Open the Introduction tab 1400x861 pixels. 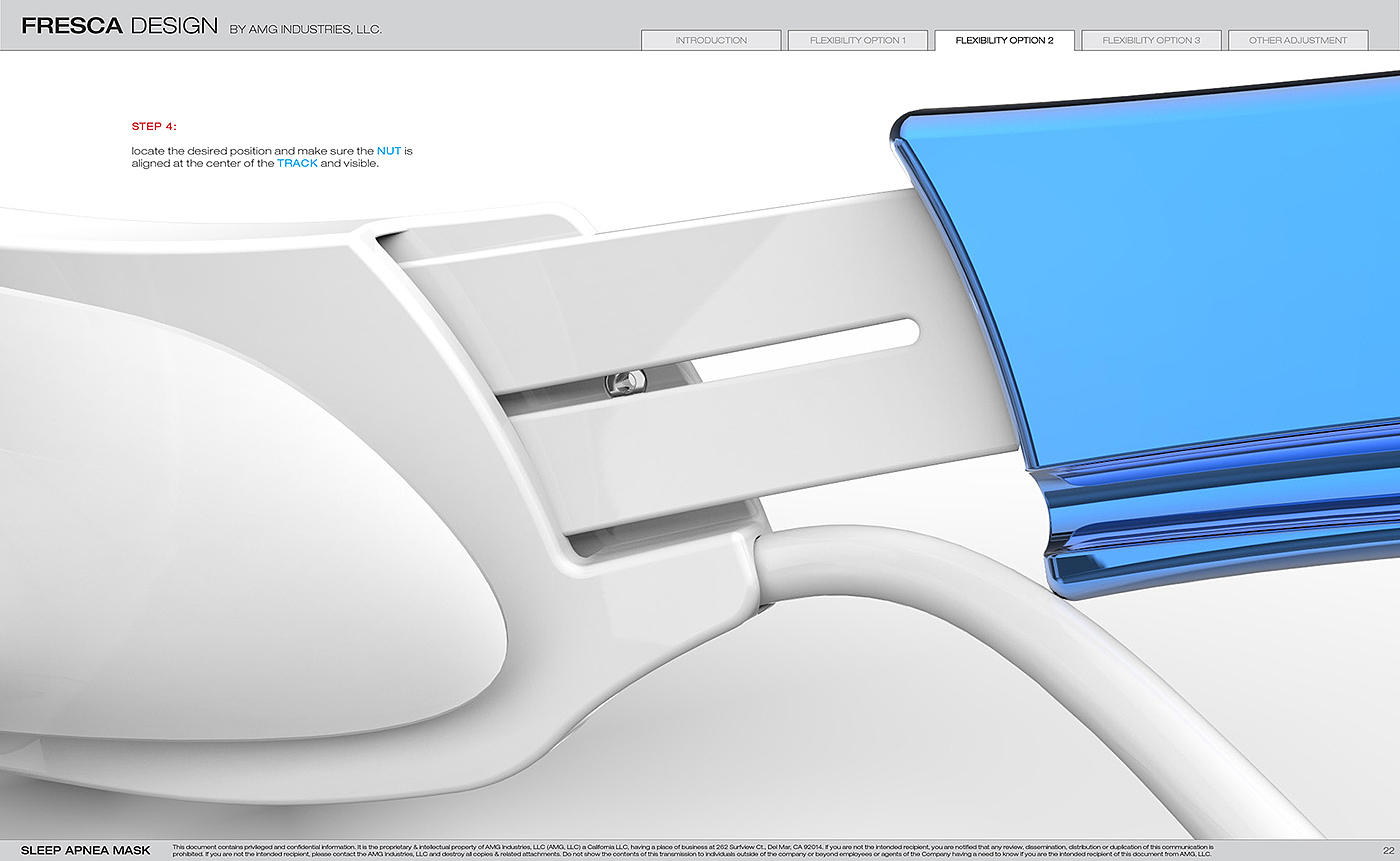711,41
